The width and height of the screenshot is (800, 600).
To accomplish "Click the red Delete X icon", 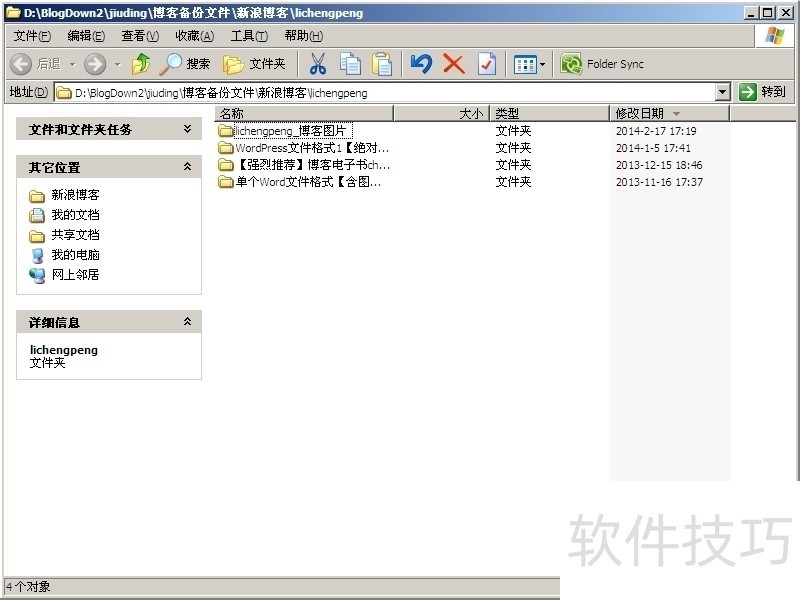I will 454,64.
